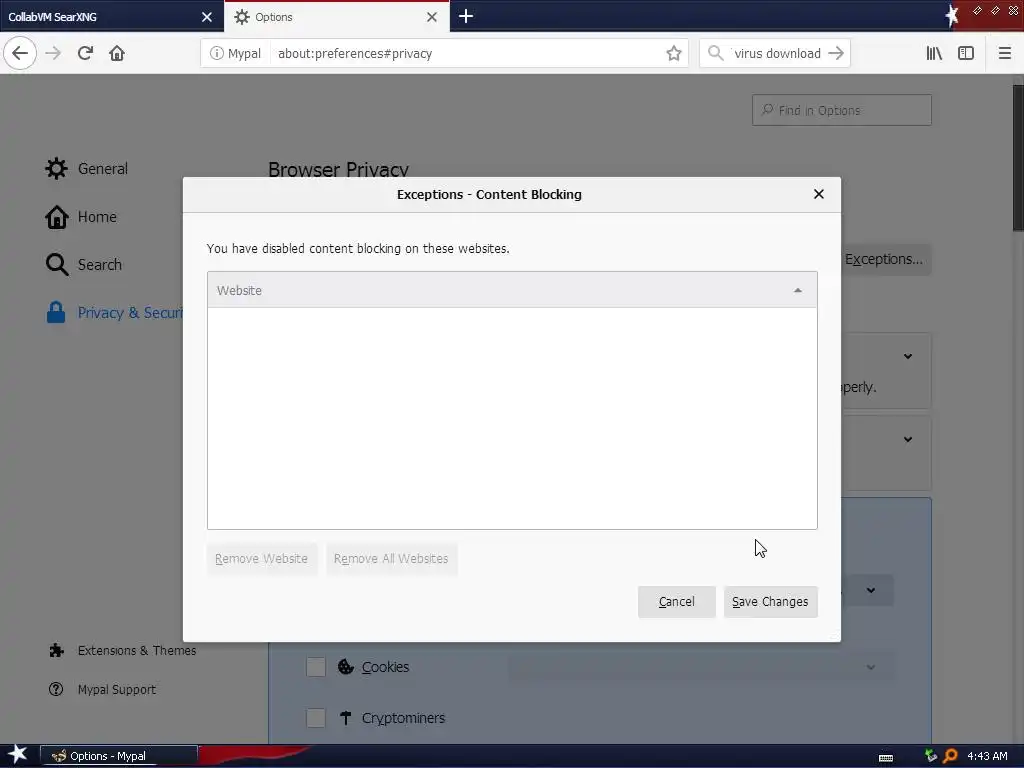Open Search settings in sidebar
The width and height of the screenshot is (1024, 768).
click(x=84, y=264)
